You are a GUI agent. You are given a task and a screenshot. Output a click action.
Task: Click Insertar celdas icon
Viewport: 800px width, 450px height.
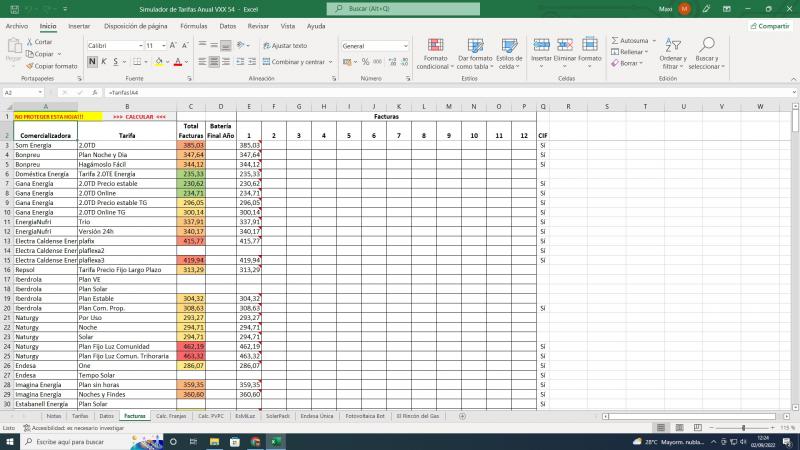point(541,46)
